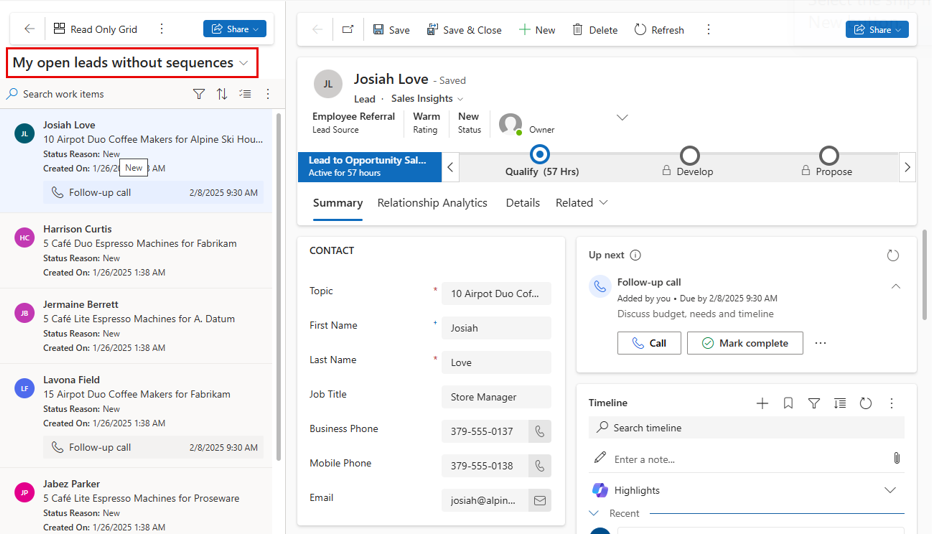932x534 pixels.
Task: Edit Last Name field Love
Action: tap(496, 363)
